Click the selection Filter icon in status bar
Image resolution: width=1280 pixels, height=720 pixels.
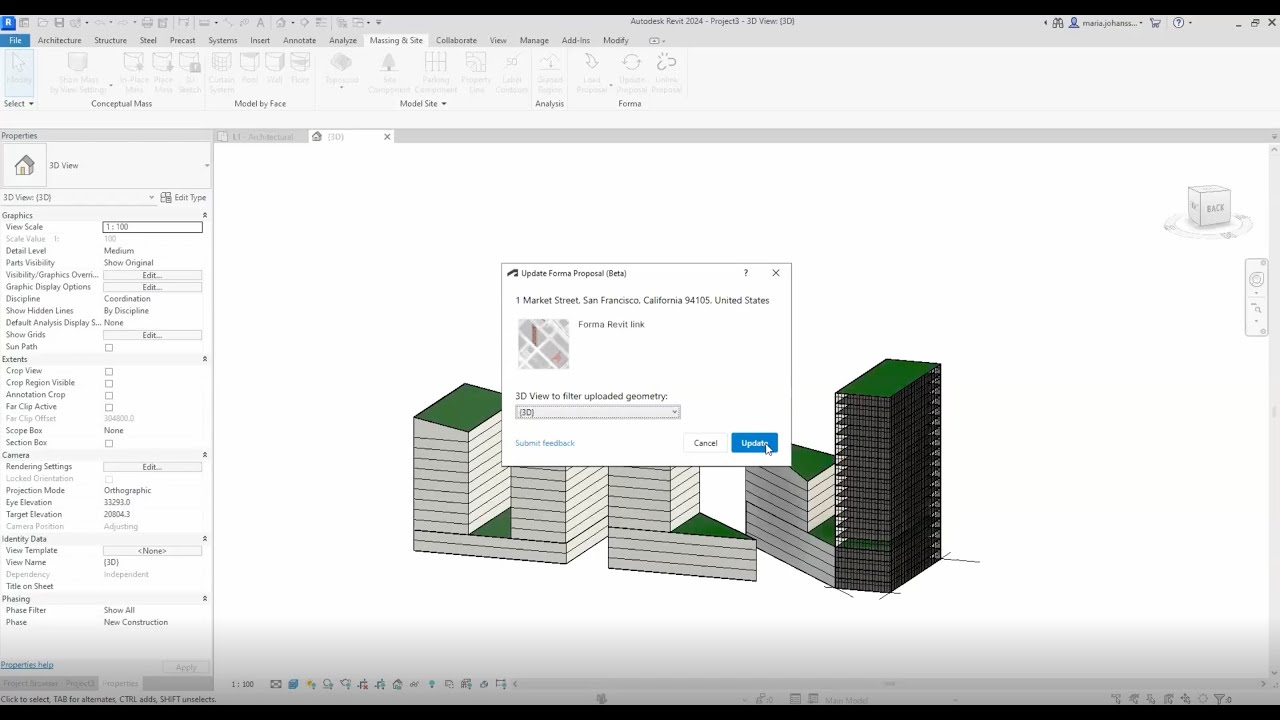[1218, 699]
